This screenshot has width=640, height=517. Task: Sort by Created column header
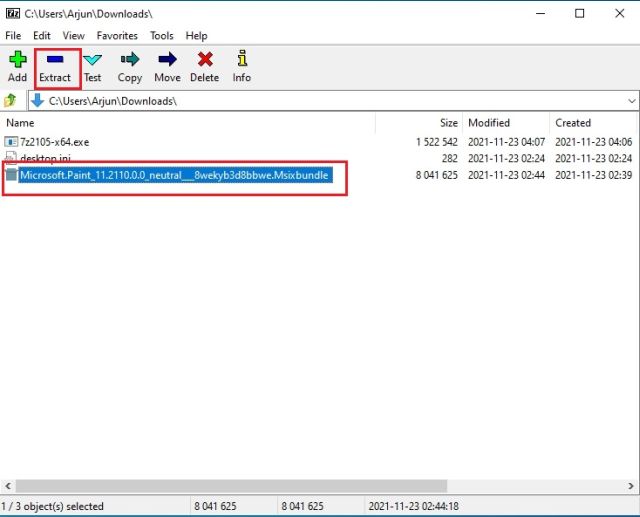click(x=594, y=123)
